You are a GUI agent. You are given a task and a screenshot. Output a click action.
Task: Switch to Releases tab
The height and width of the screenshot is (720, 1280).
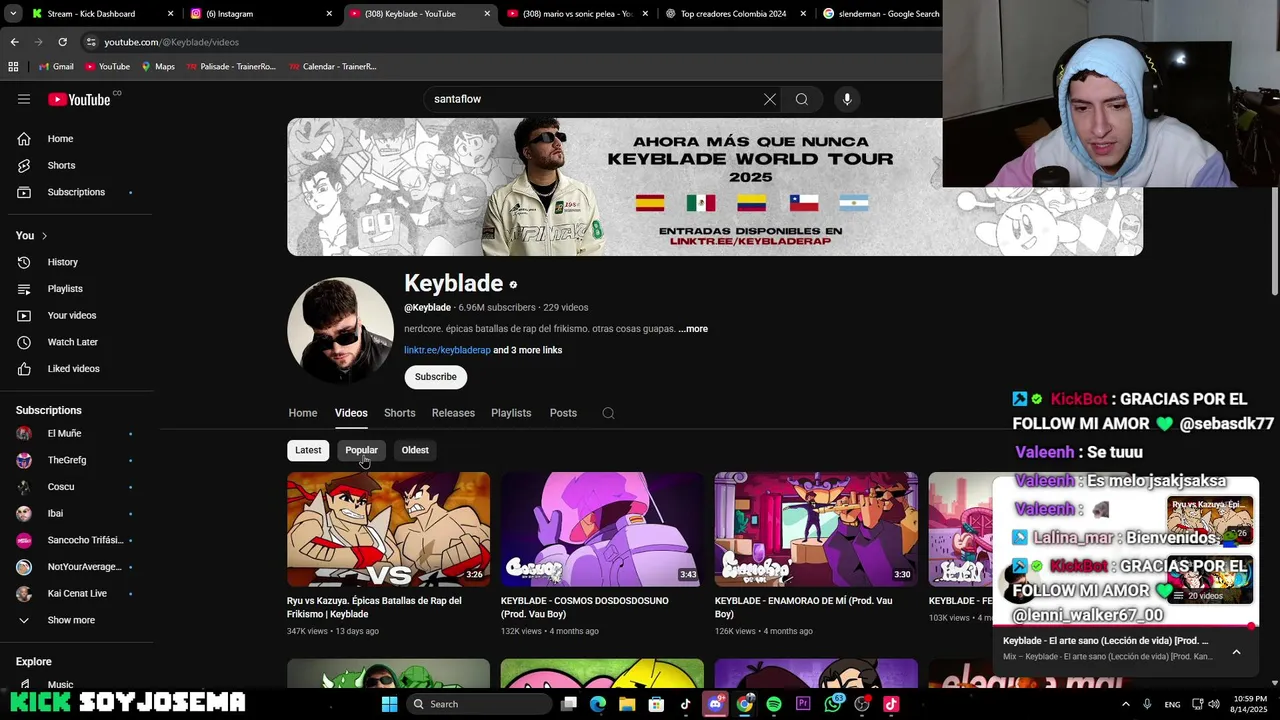(453, 413)
